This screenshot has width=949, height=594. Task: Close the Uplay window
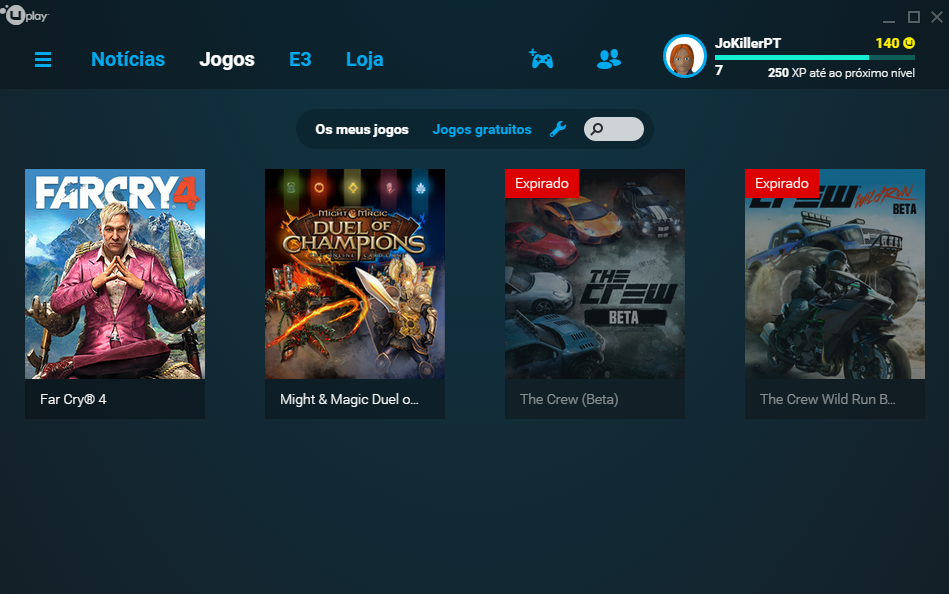(937, 17)
